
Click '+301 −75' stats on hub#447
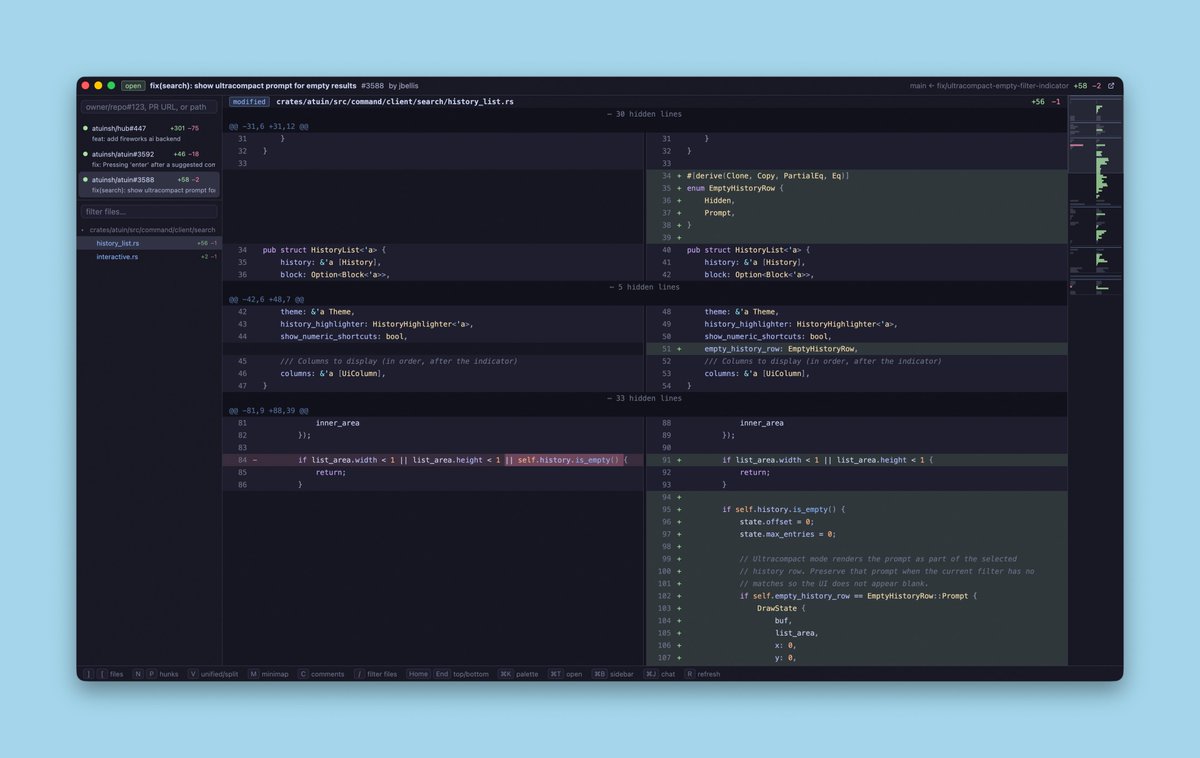pos(184,128)
